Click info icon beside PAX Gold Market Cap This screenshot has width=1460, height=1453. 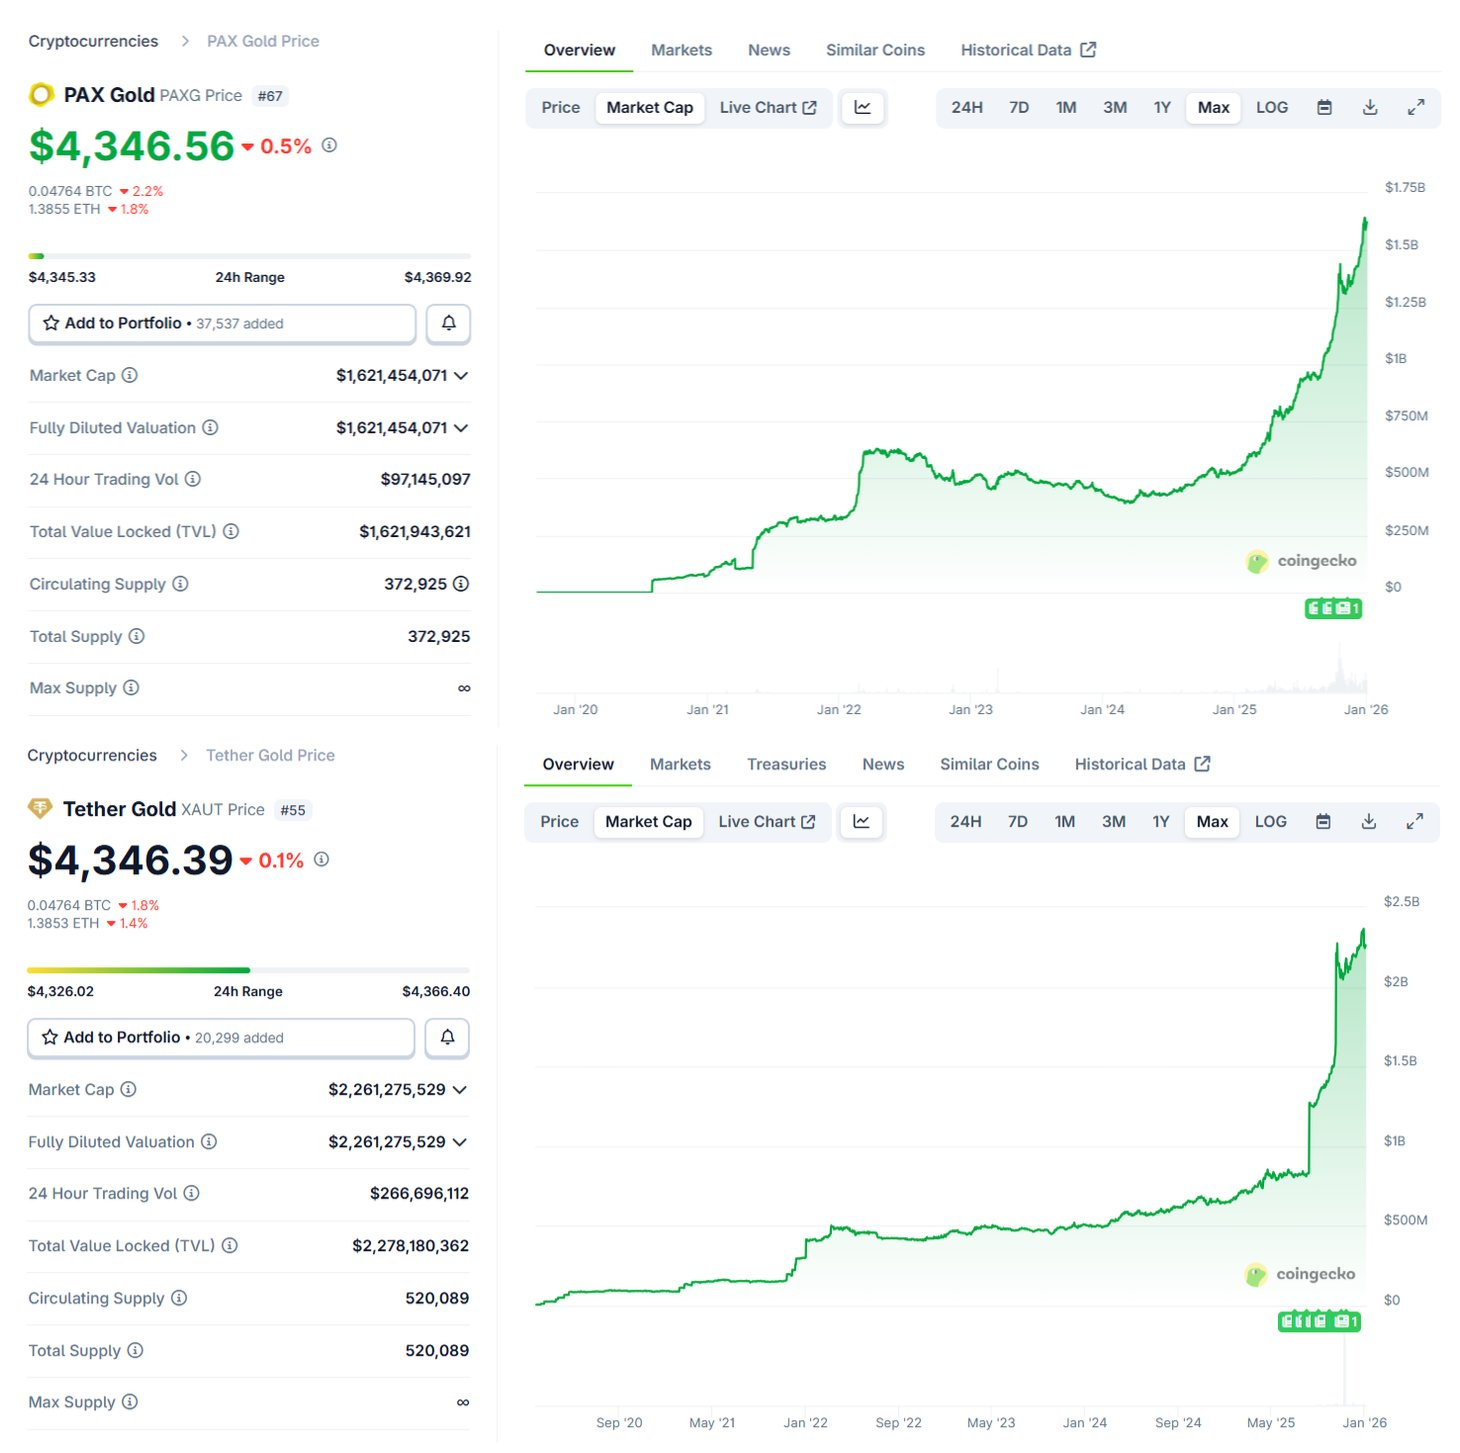coord(130,375)
